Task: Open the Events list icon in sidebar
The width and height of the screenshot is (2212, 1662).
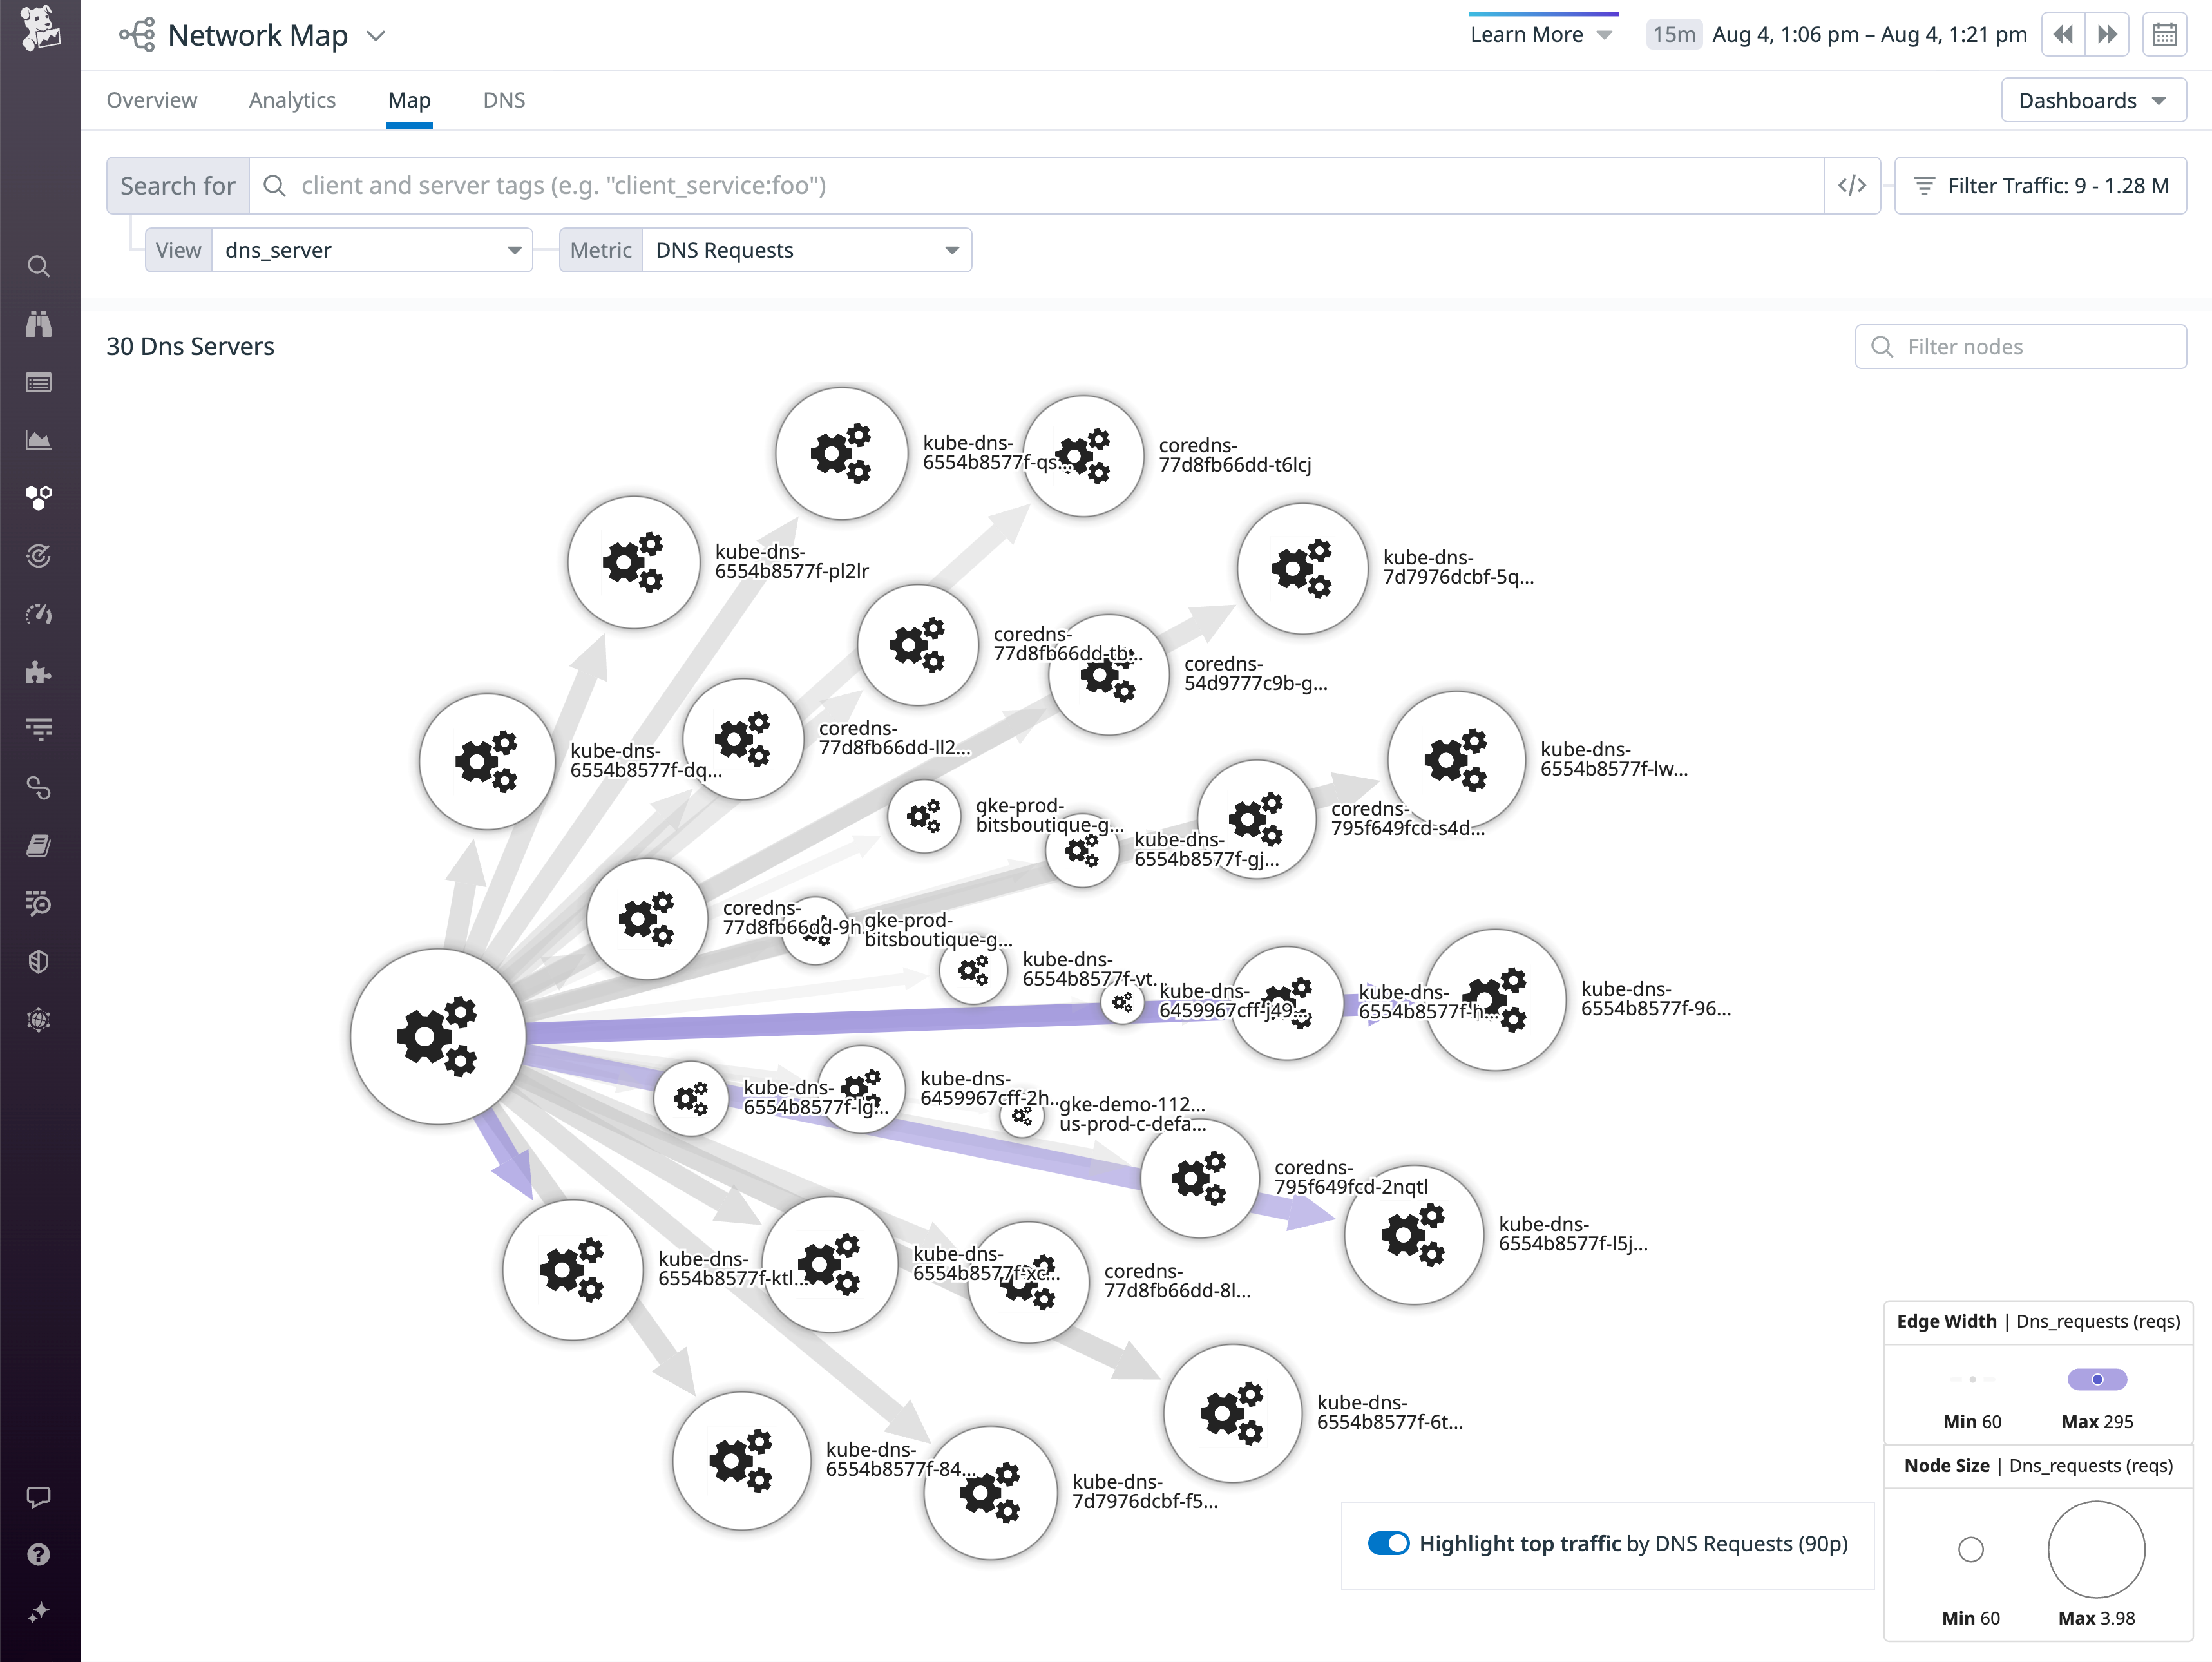Action: 39,381
